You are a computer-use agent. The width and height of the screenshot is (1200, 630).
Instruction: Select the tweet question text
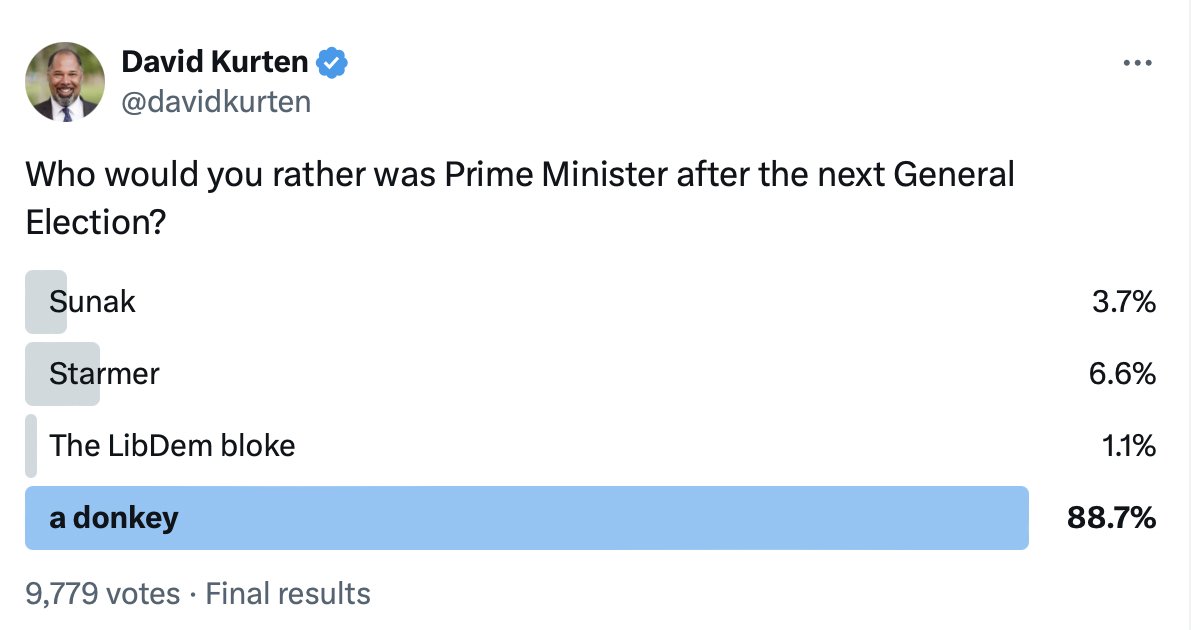[520, 198]
